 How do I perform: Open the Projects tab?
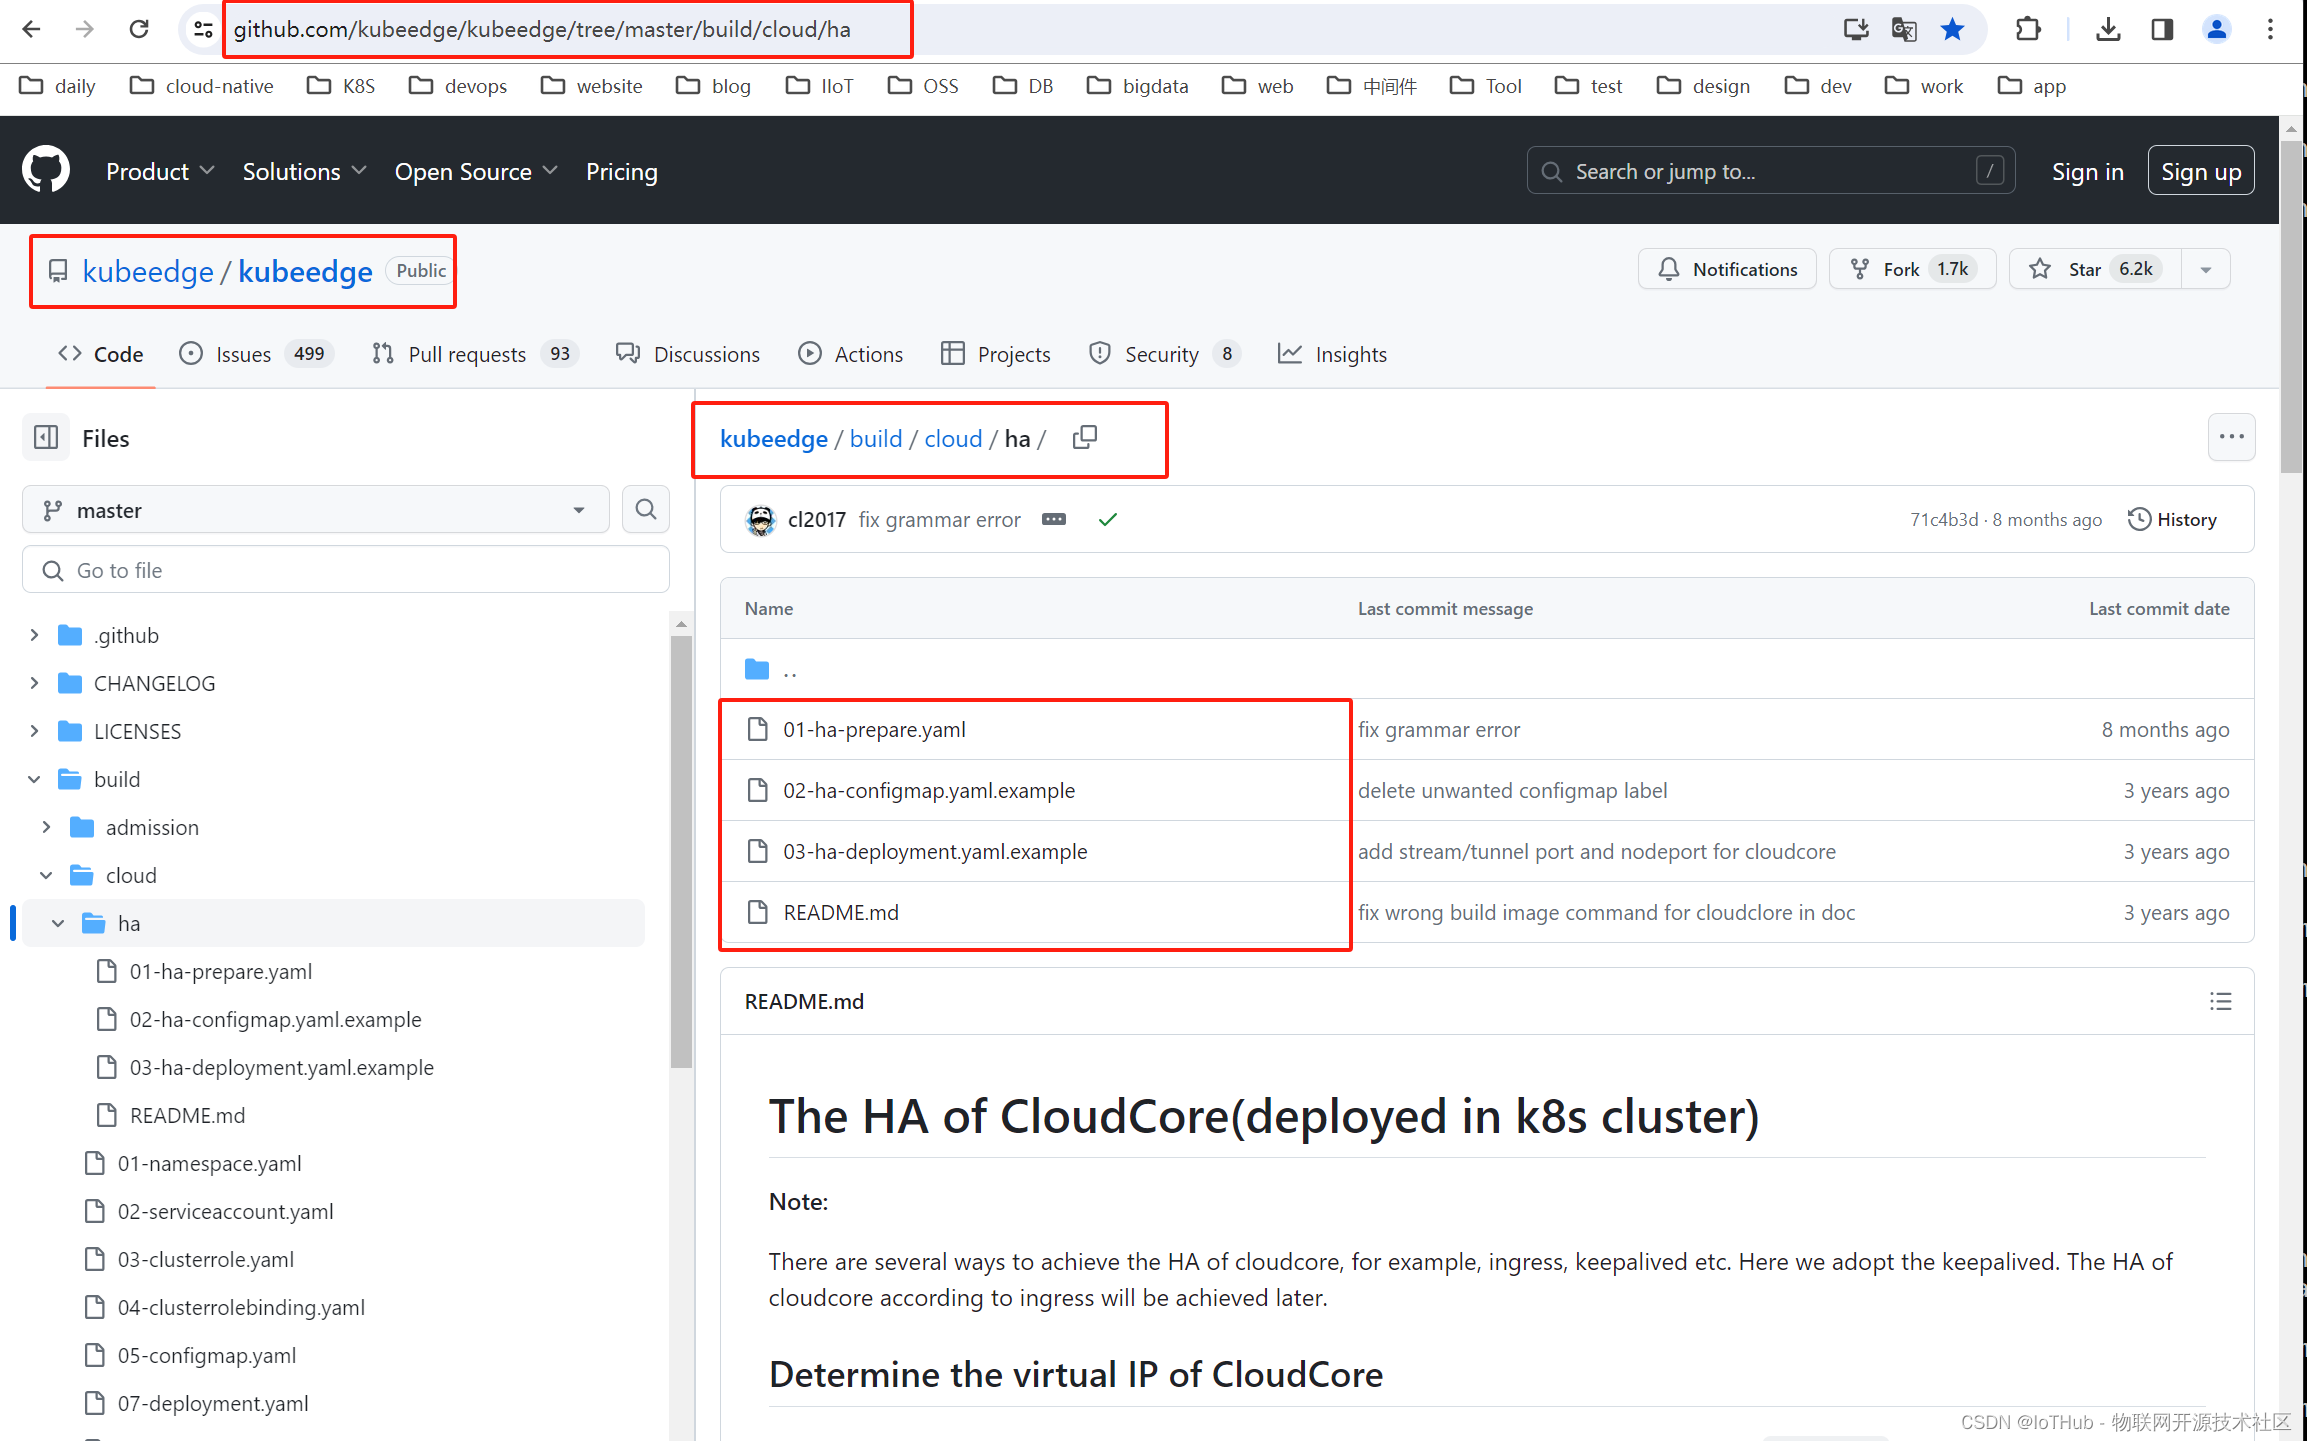coord(996,354)
